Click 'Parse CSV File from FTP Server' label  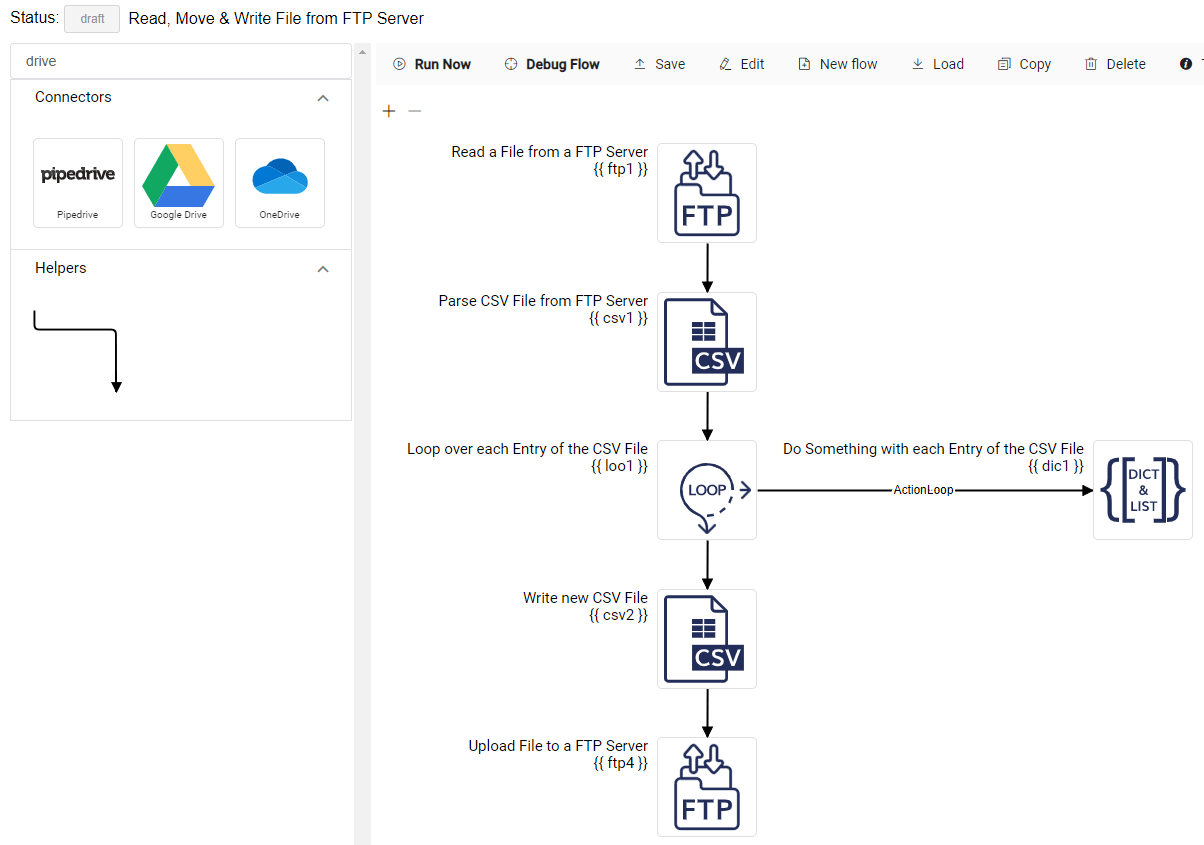pos(543,301)
